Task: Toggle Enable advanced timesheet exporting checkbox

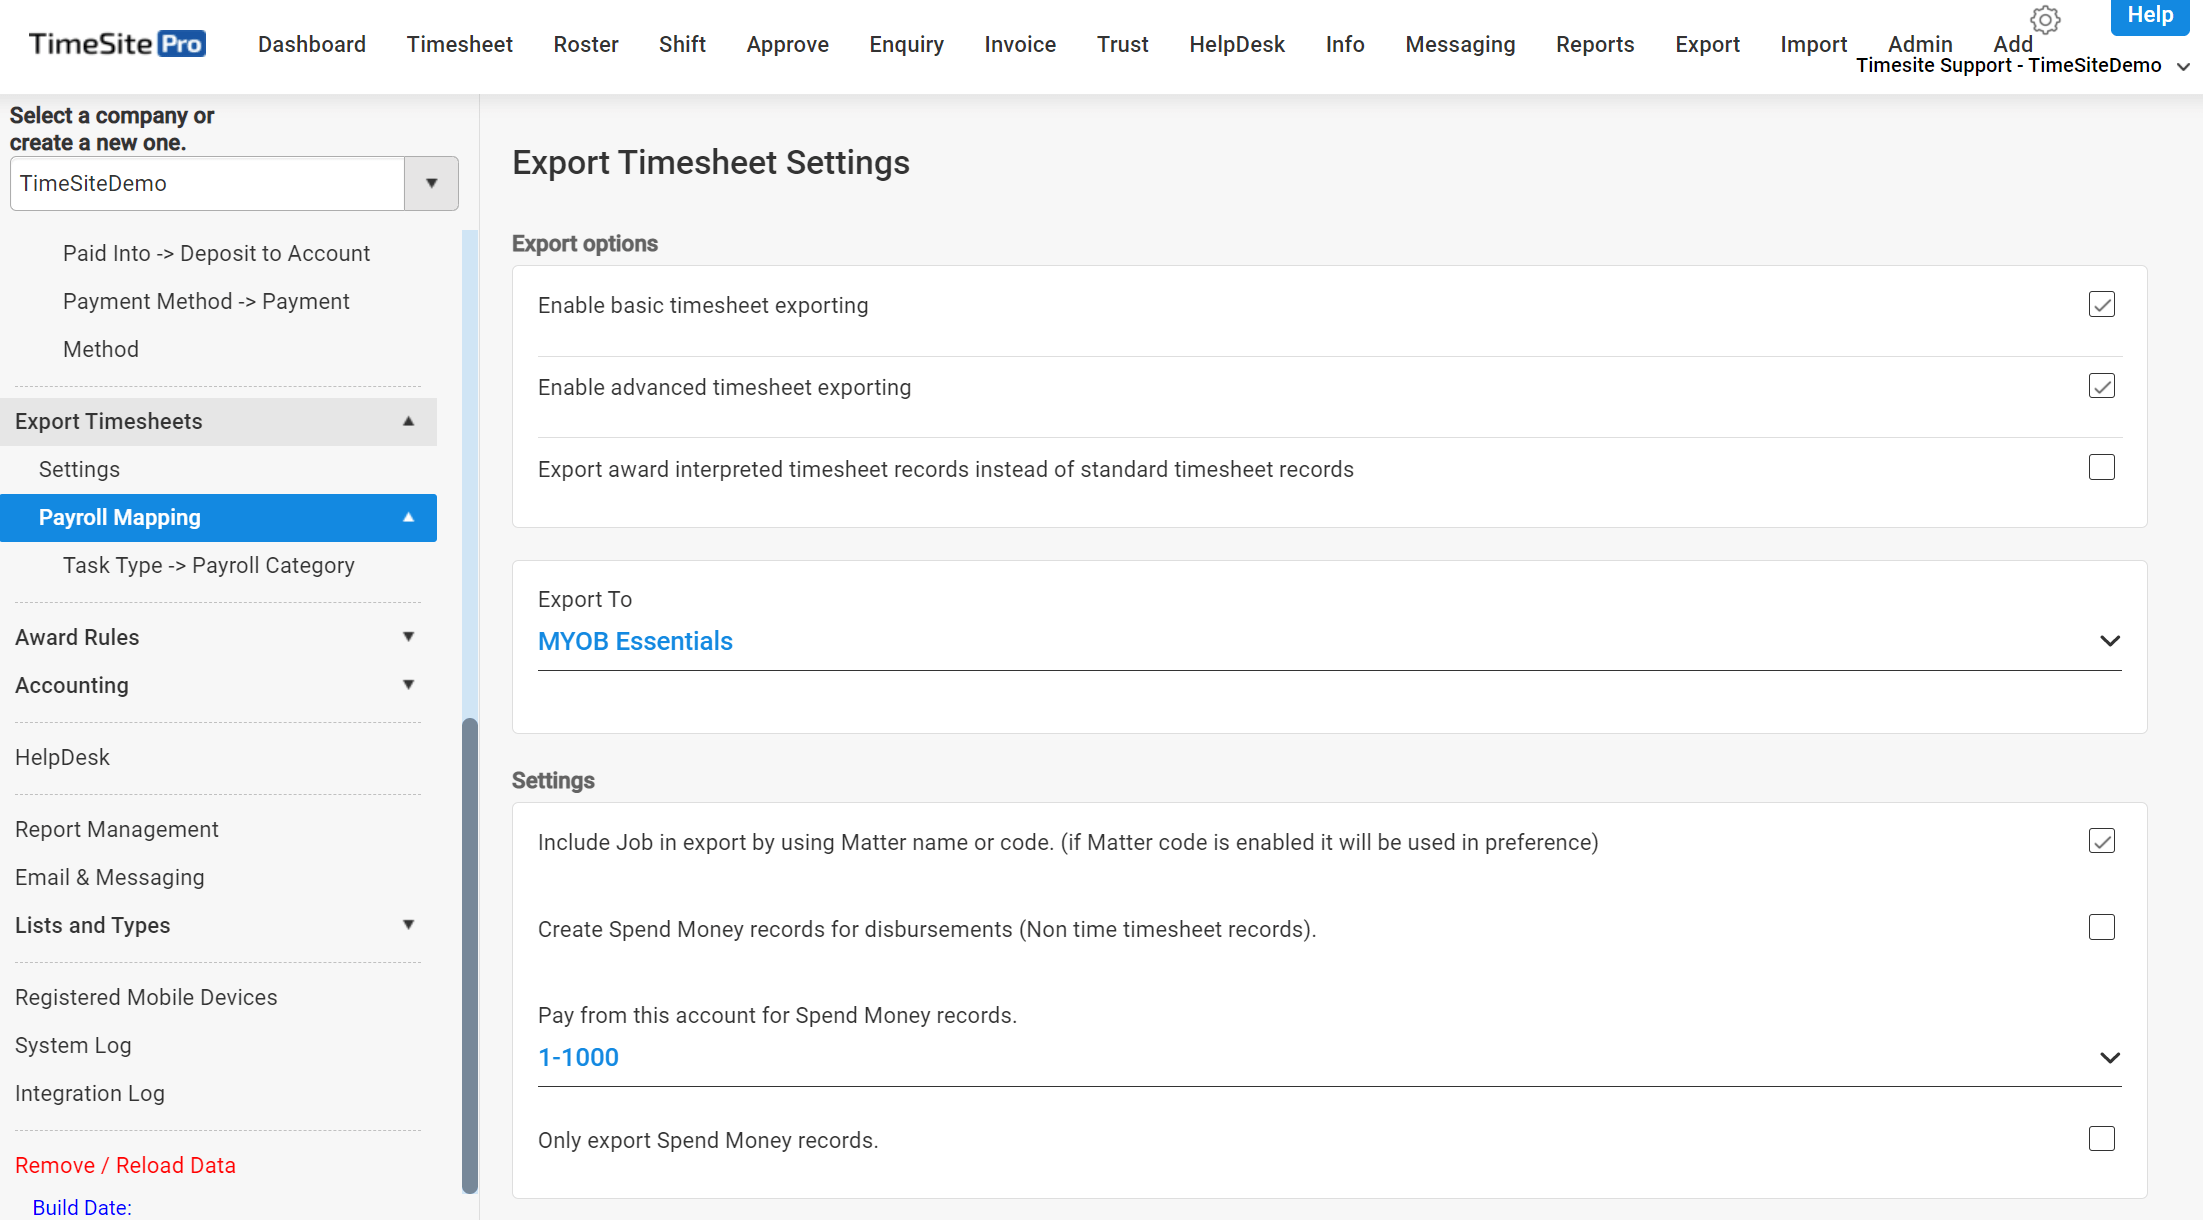Action: pos(2101,386)
